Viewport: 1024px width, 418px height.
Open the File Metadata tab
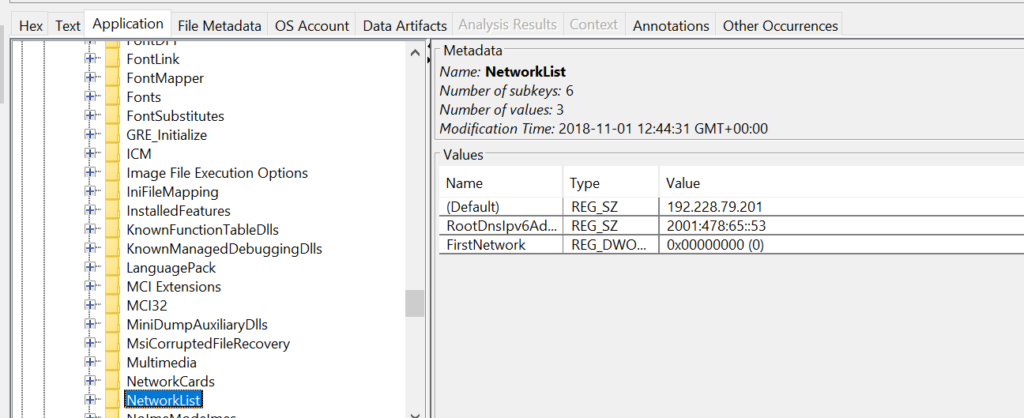coord(219,25)
